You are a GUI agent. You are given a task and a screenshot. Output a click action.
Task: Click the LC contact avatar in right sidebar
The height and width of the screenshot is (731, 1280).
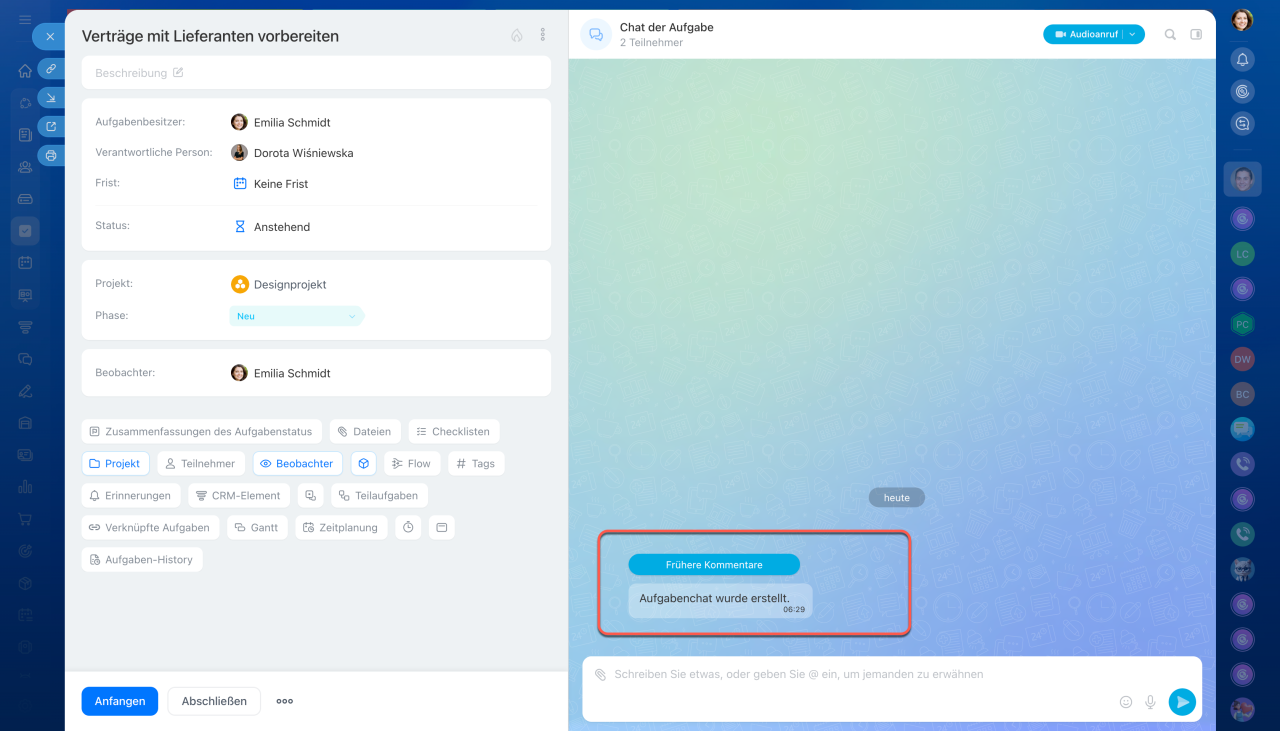click(x=1242, y=254)
